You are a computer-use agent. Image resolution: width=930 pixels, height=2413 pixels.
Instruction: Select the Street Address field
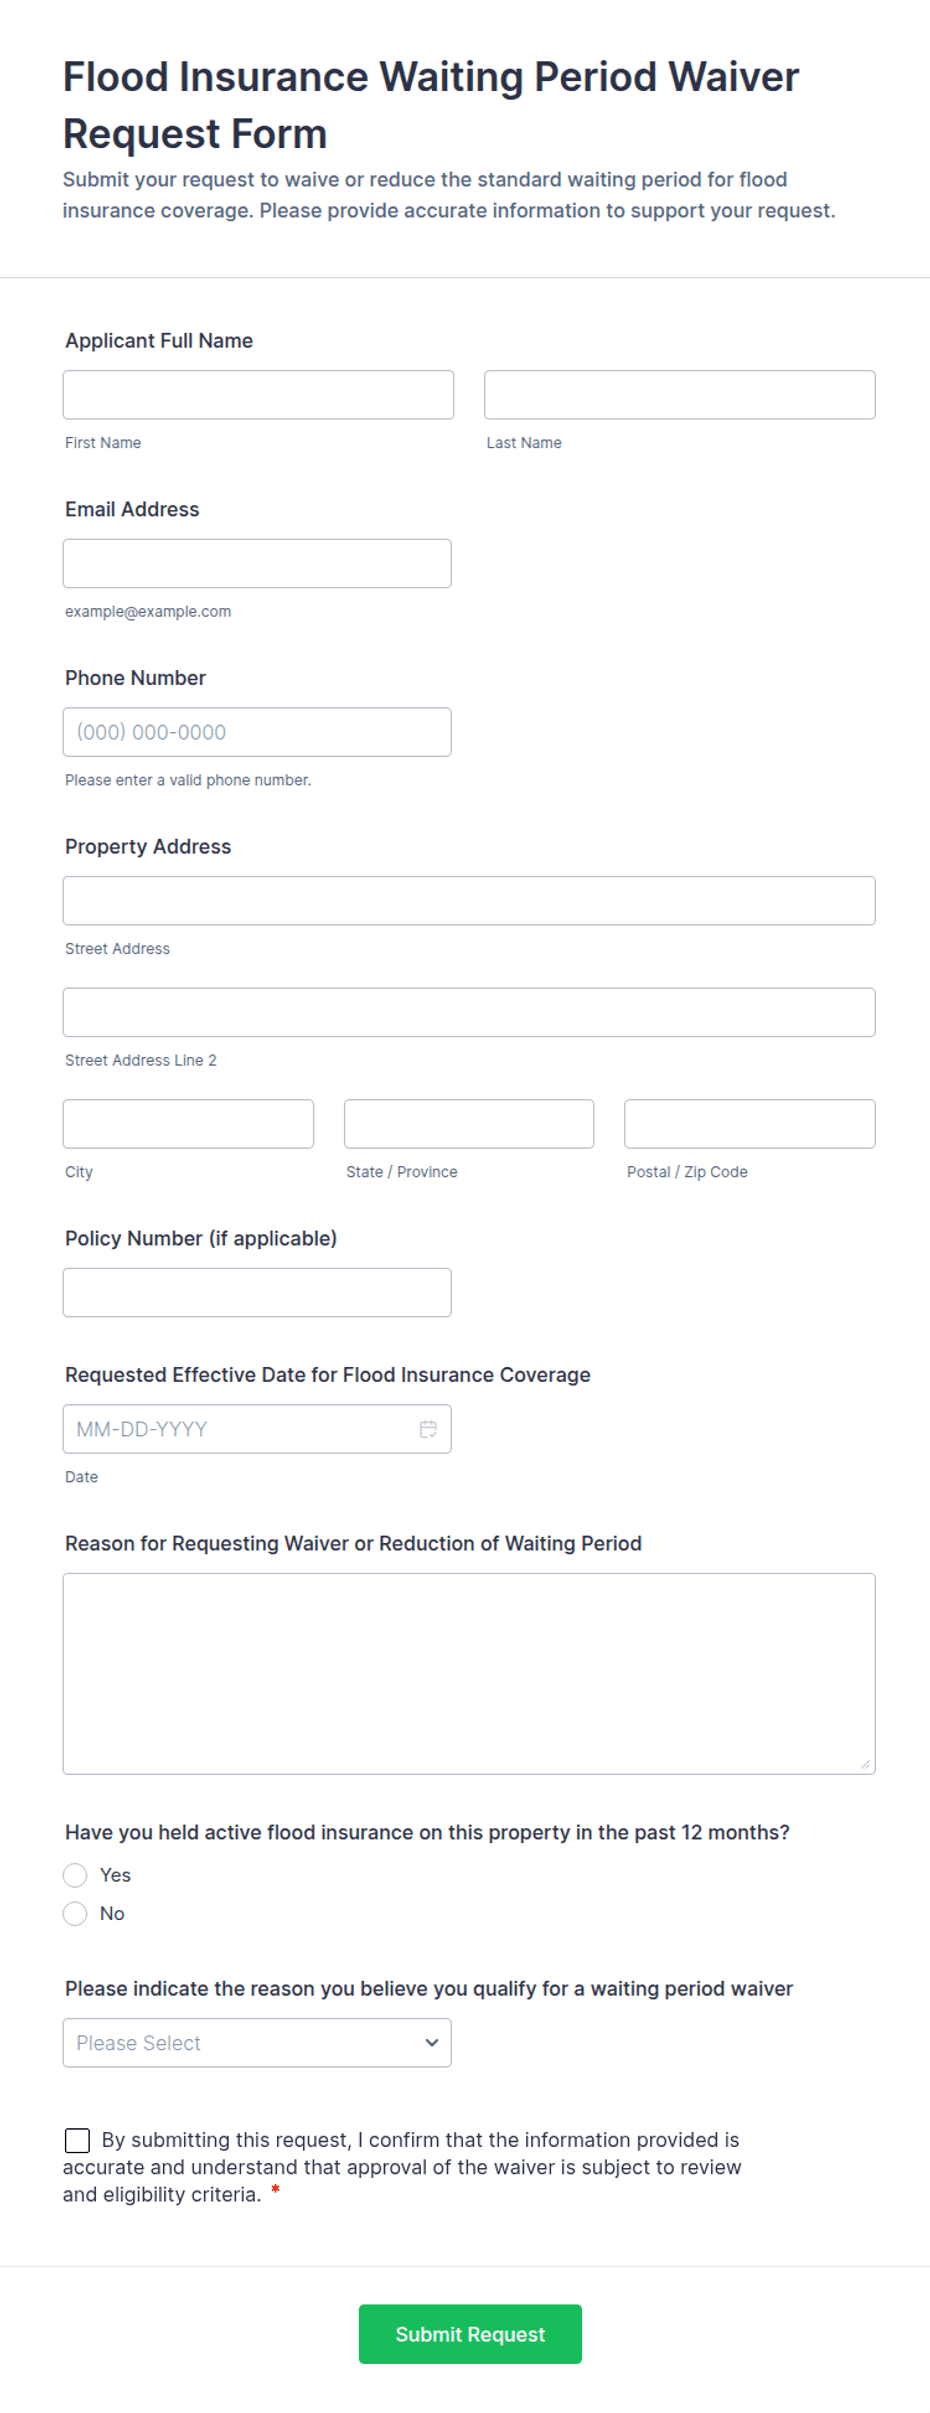(x=469, y=901)
